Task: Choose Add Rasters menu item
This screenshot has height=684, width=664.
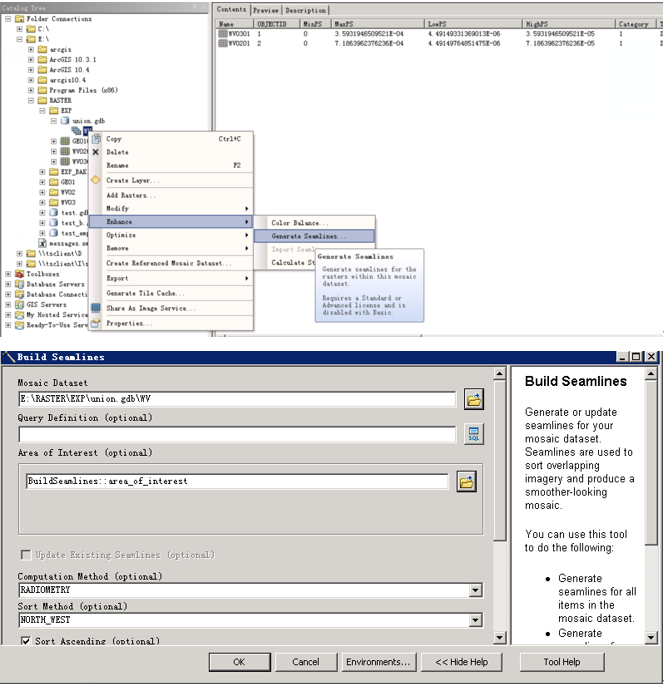Action: tap(171, 195)
